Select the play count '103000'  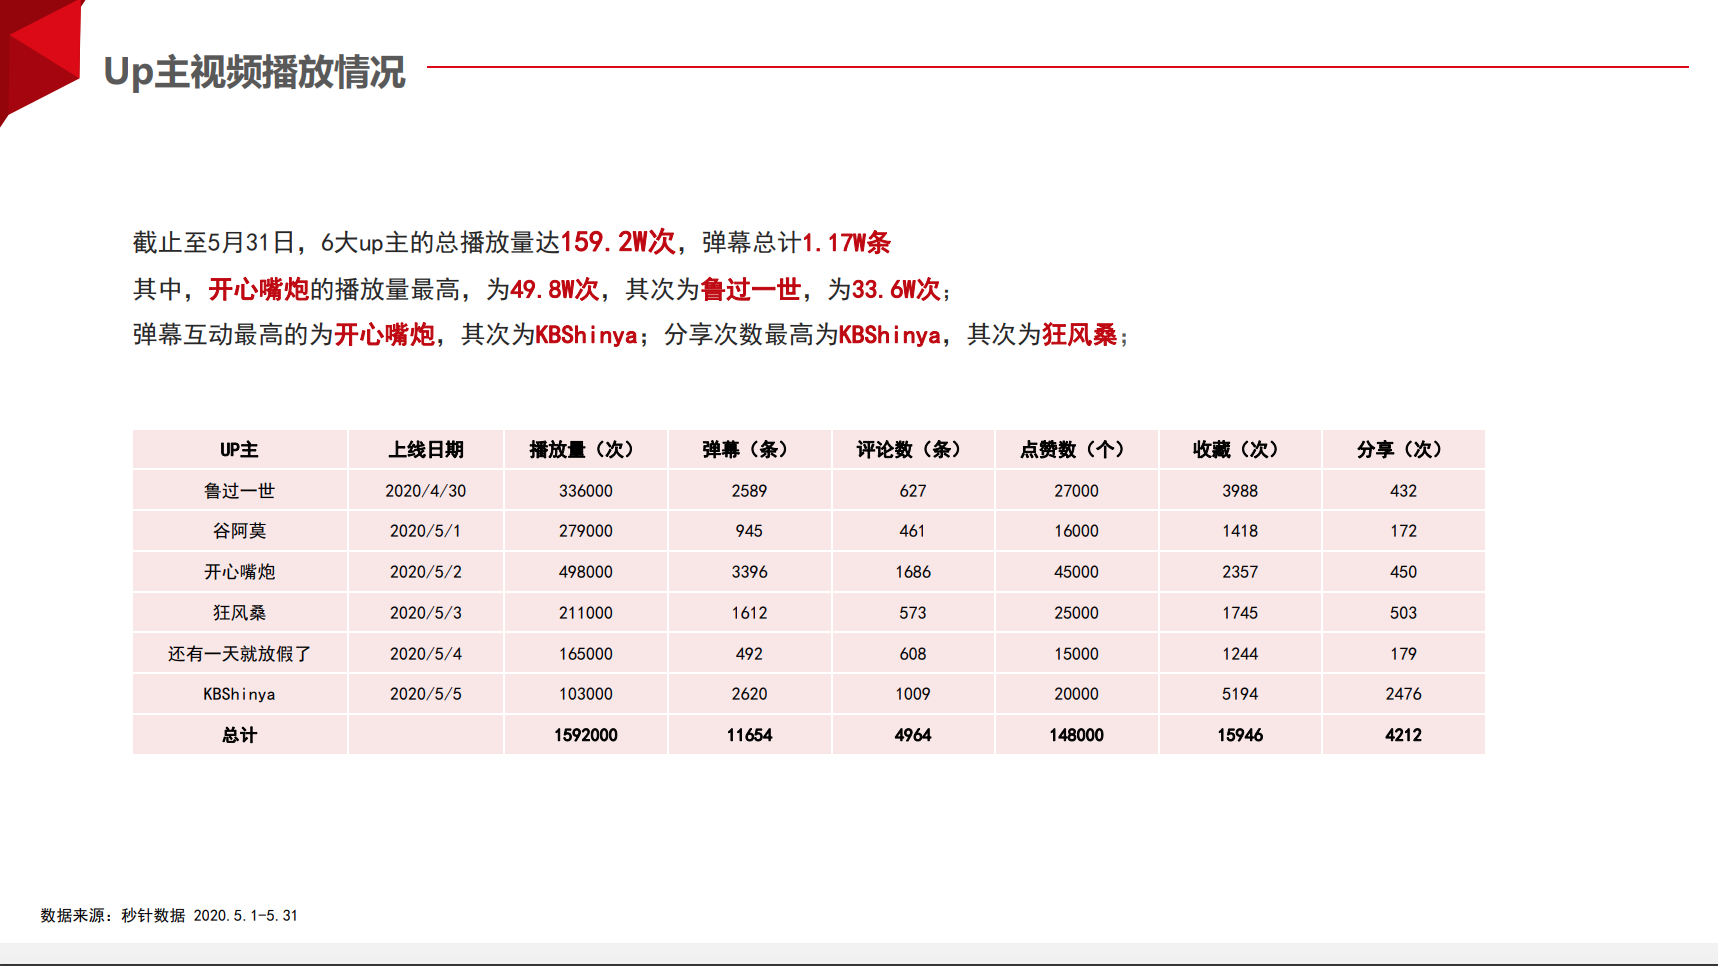(586, 694)
